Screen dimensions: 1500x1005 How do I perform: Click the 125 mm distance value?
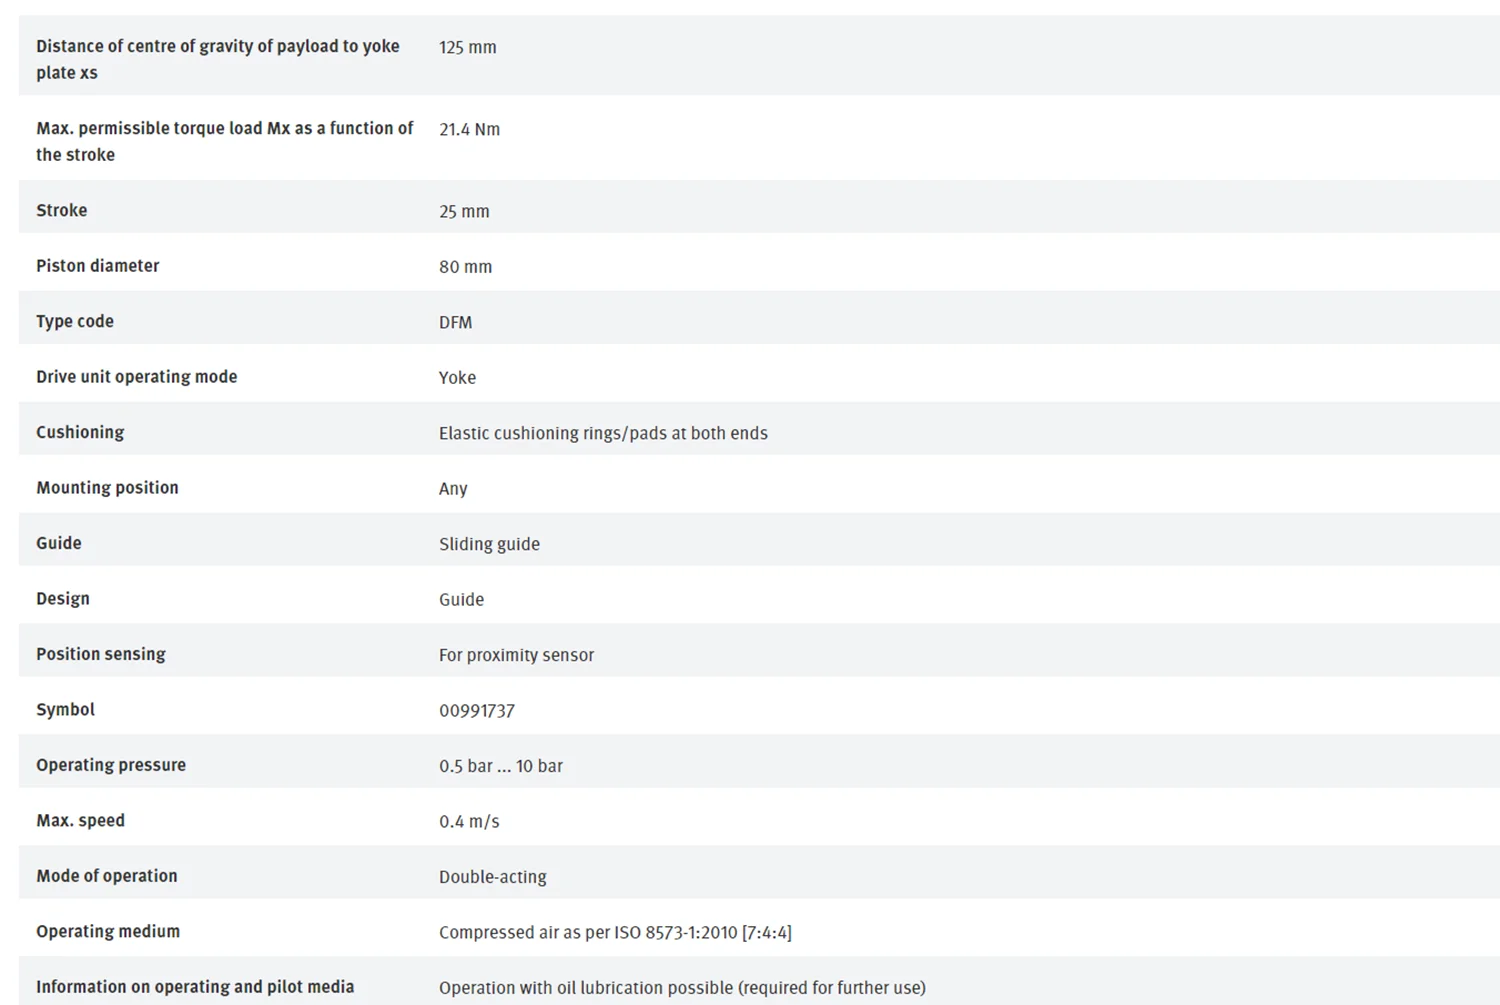coord(467,47)
